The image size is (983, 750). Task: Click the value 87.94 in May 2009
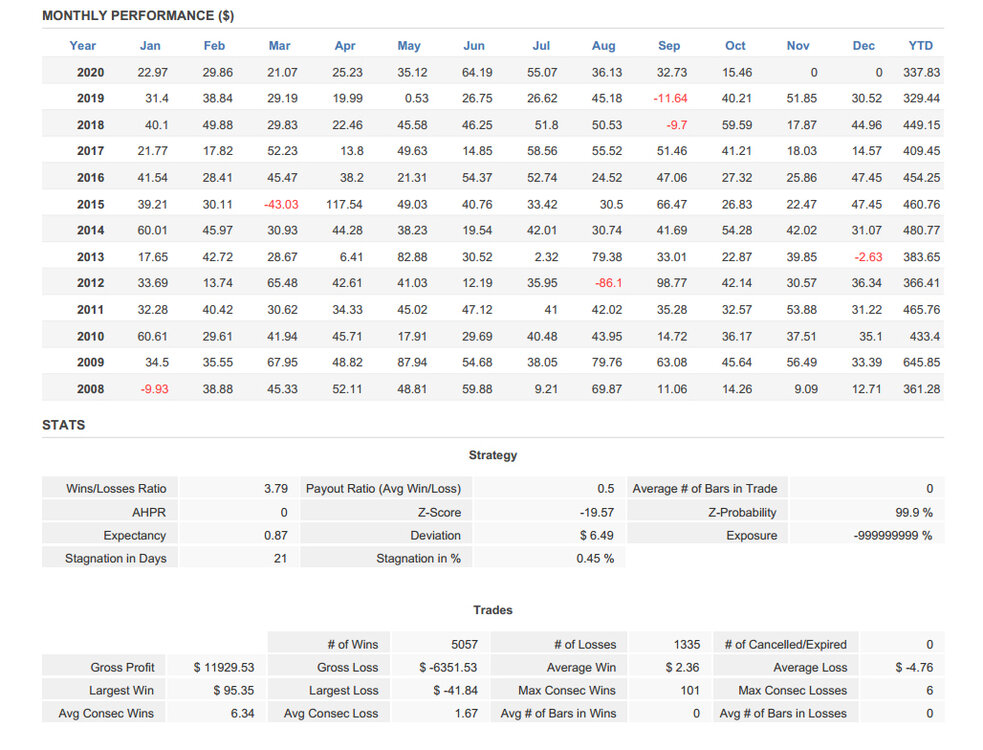412,362
